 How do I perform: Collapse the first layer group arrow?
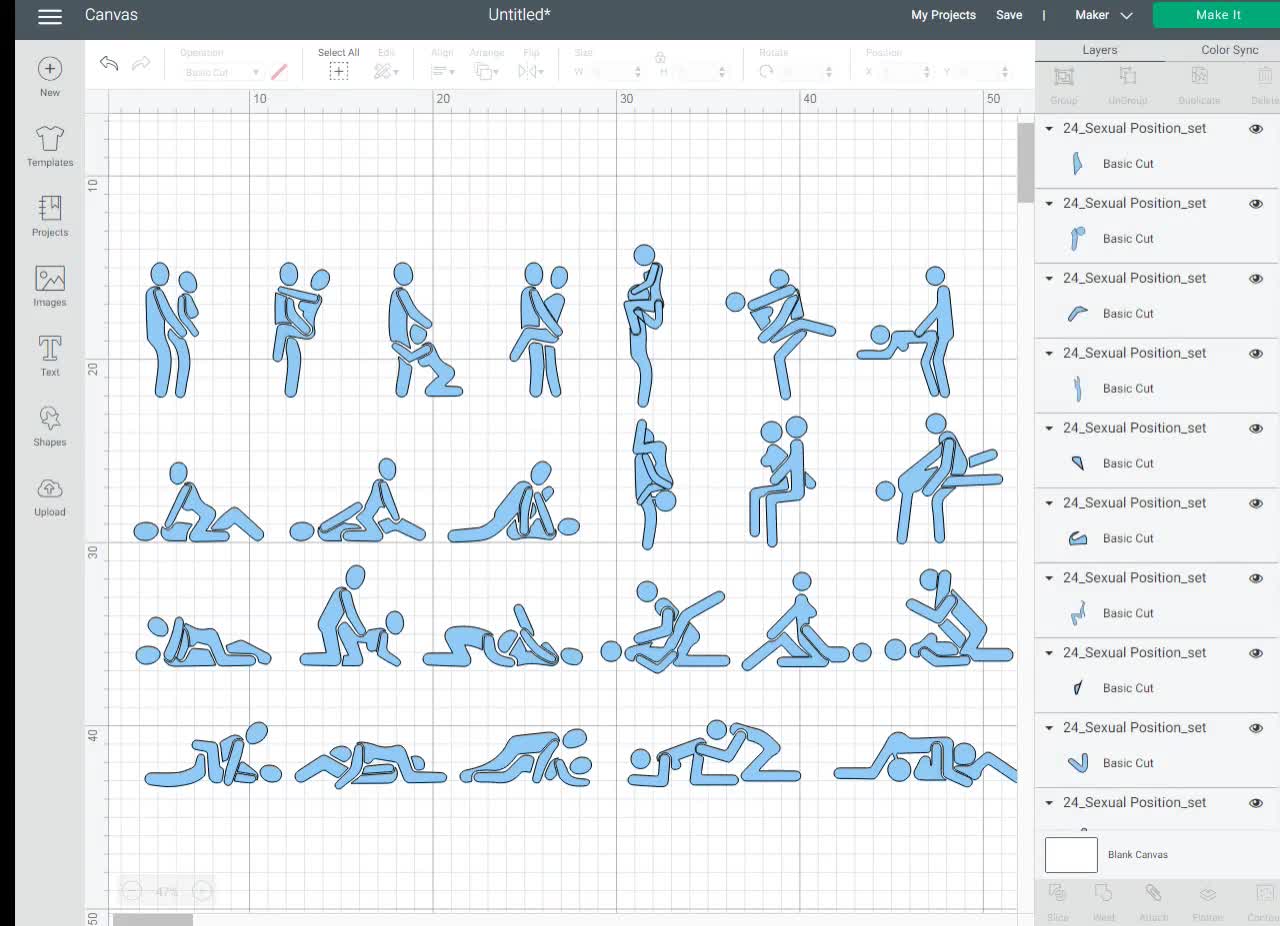pos(1049,128)
